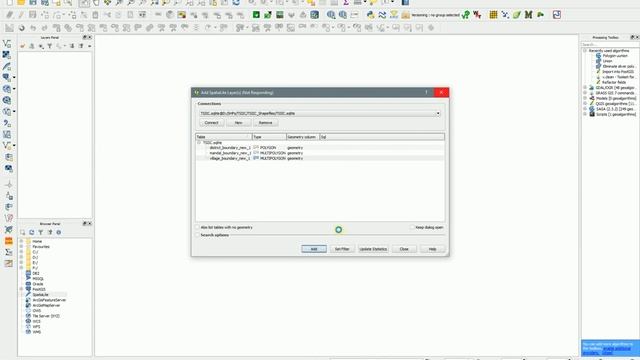Collapse the TSDC.sqlite tree node

(x=199, y=142)
